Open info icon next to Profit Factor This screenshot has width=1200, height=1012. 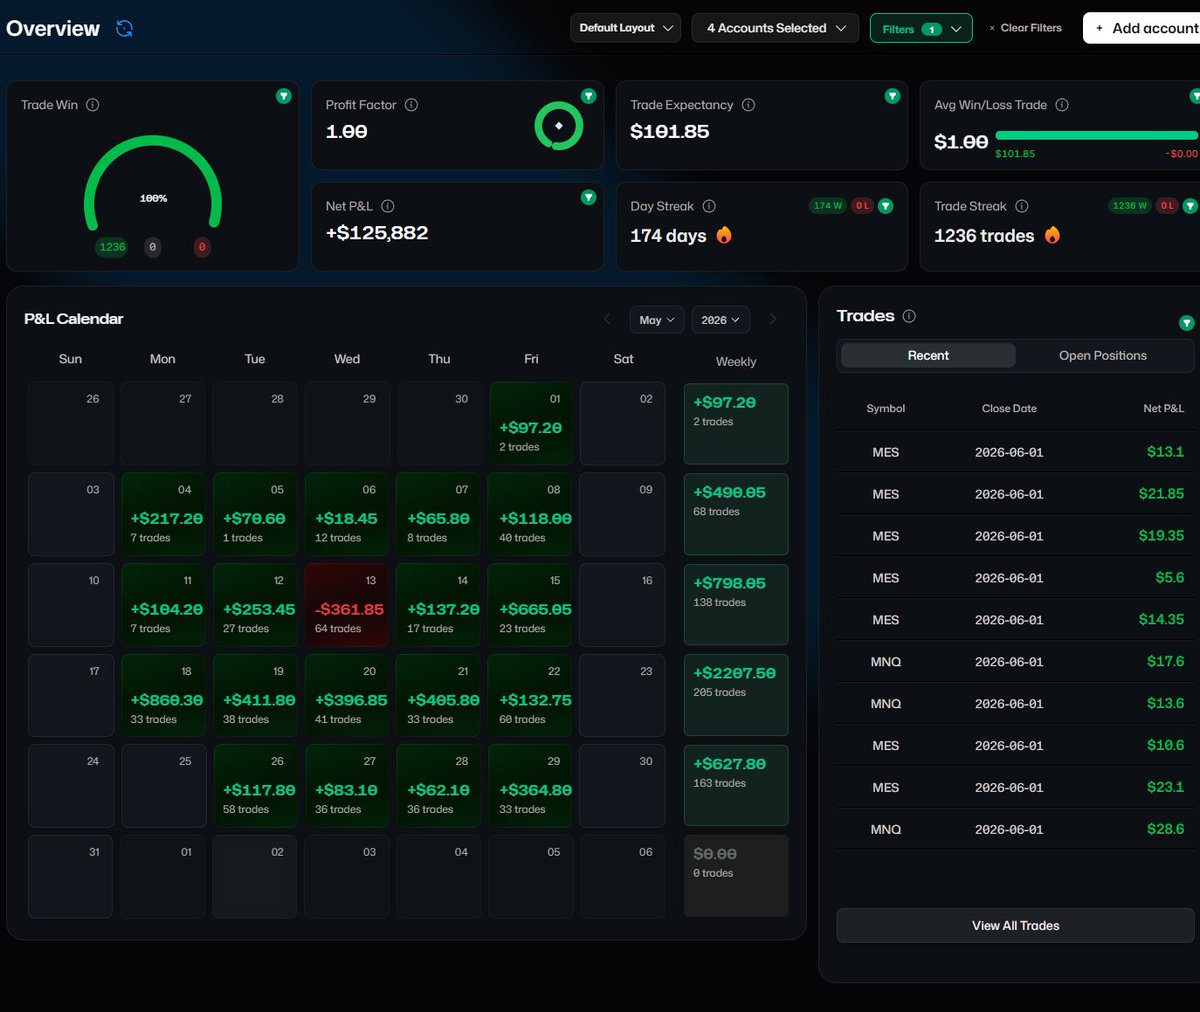click(x=411, y=105)
